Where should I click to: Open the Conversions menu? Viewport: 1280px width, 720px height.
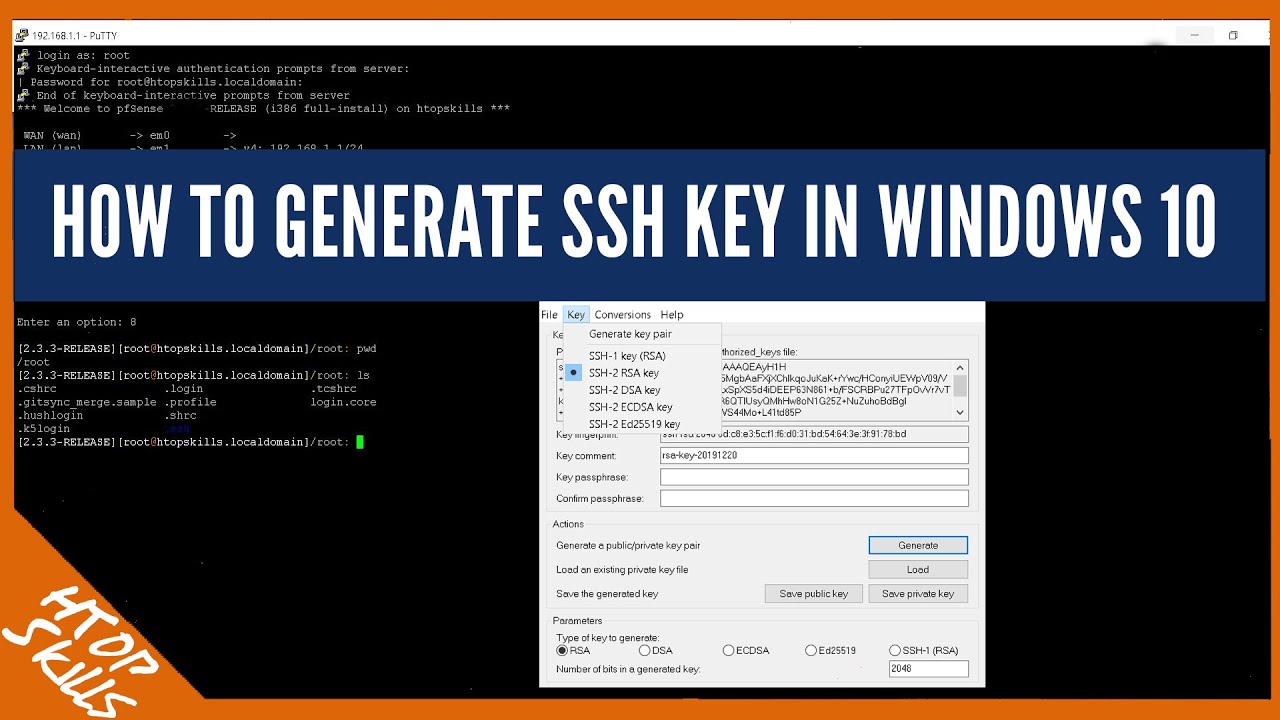tap(622, 314)
